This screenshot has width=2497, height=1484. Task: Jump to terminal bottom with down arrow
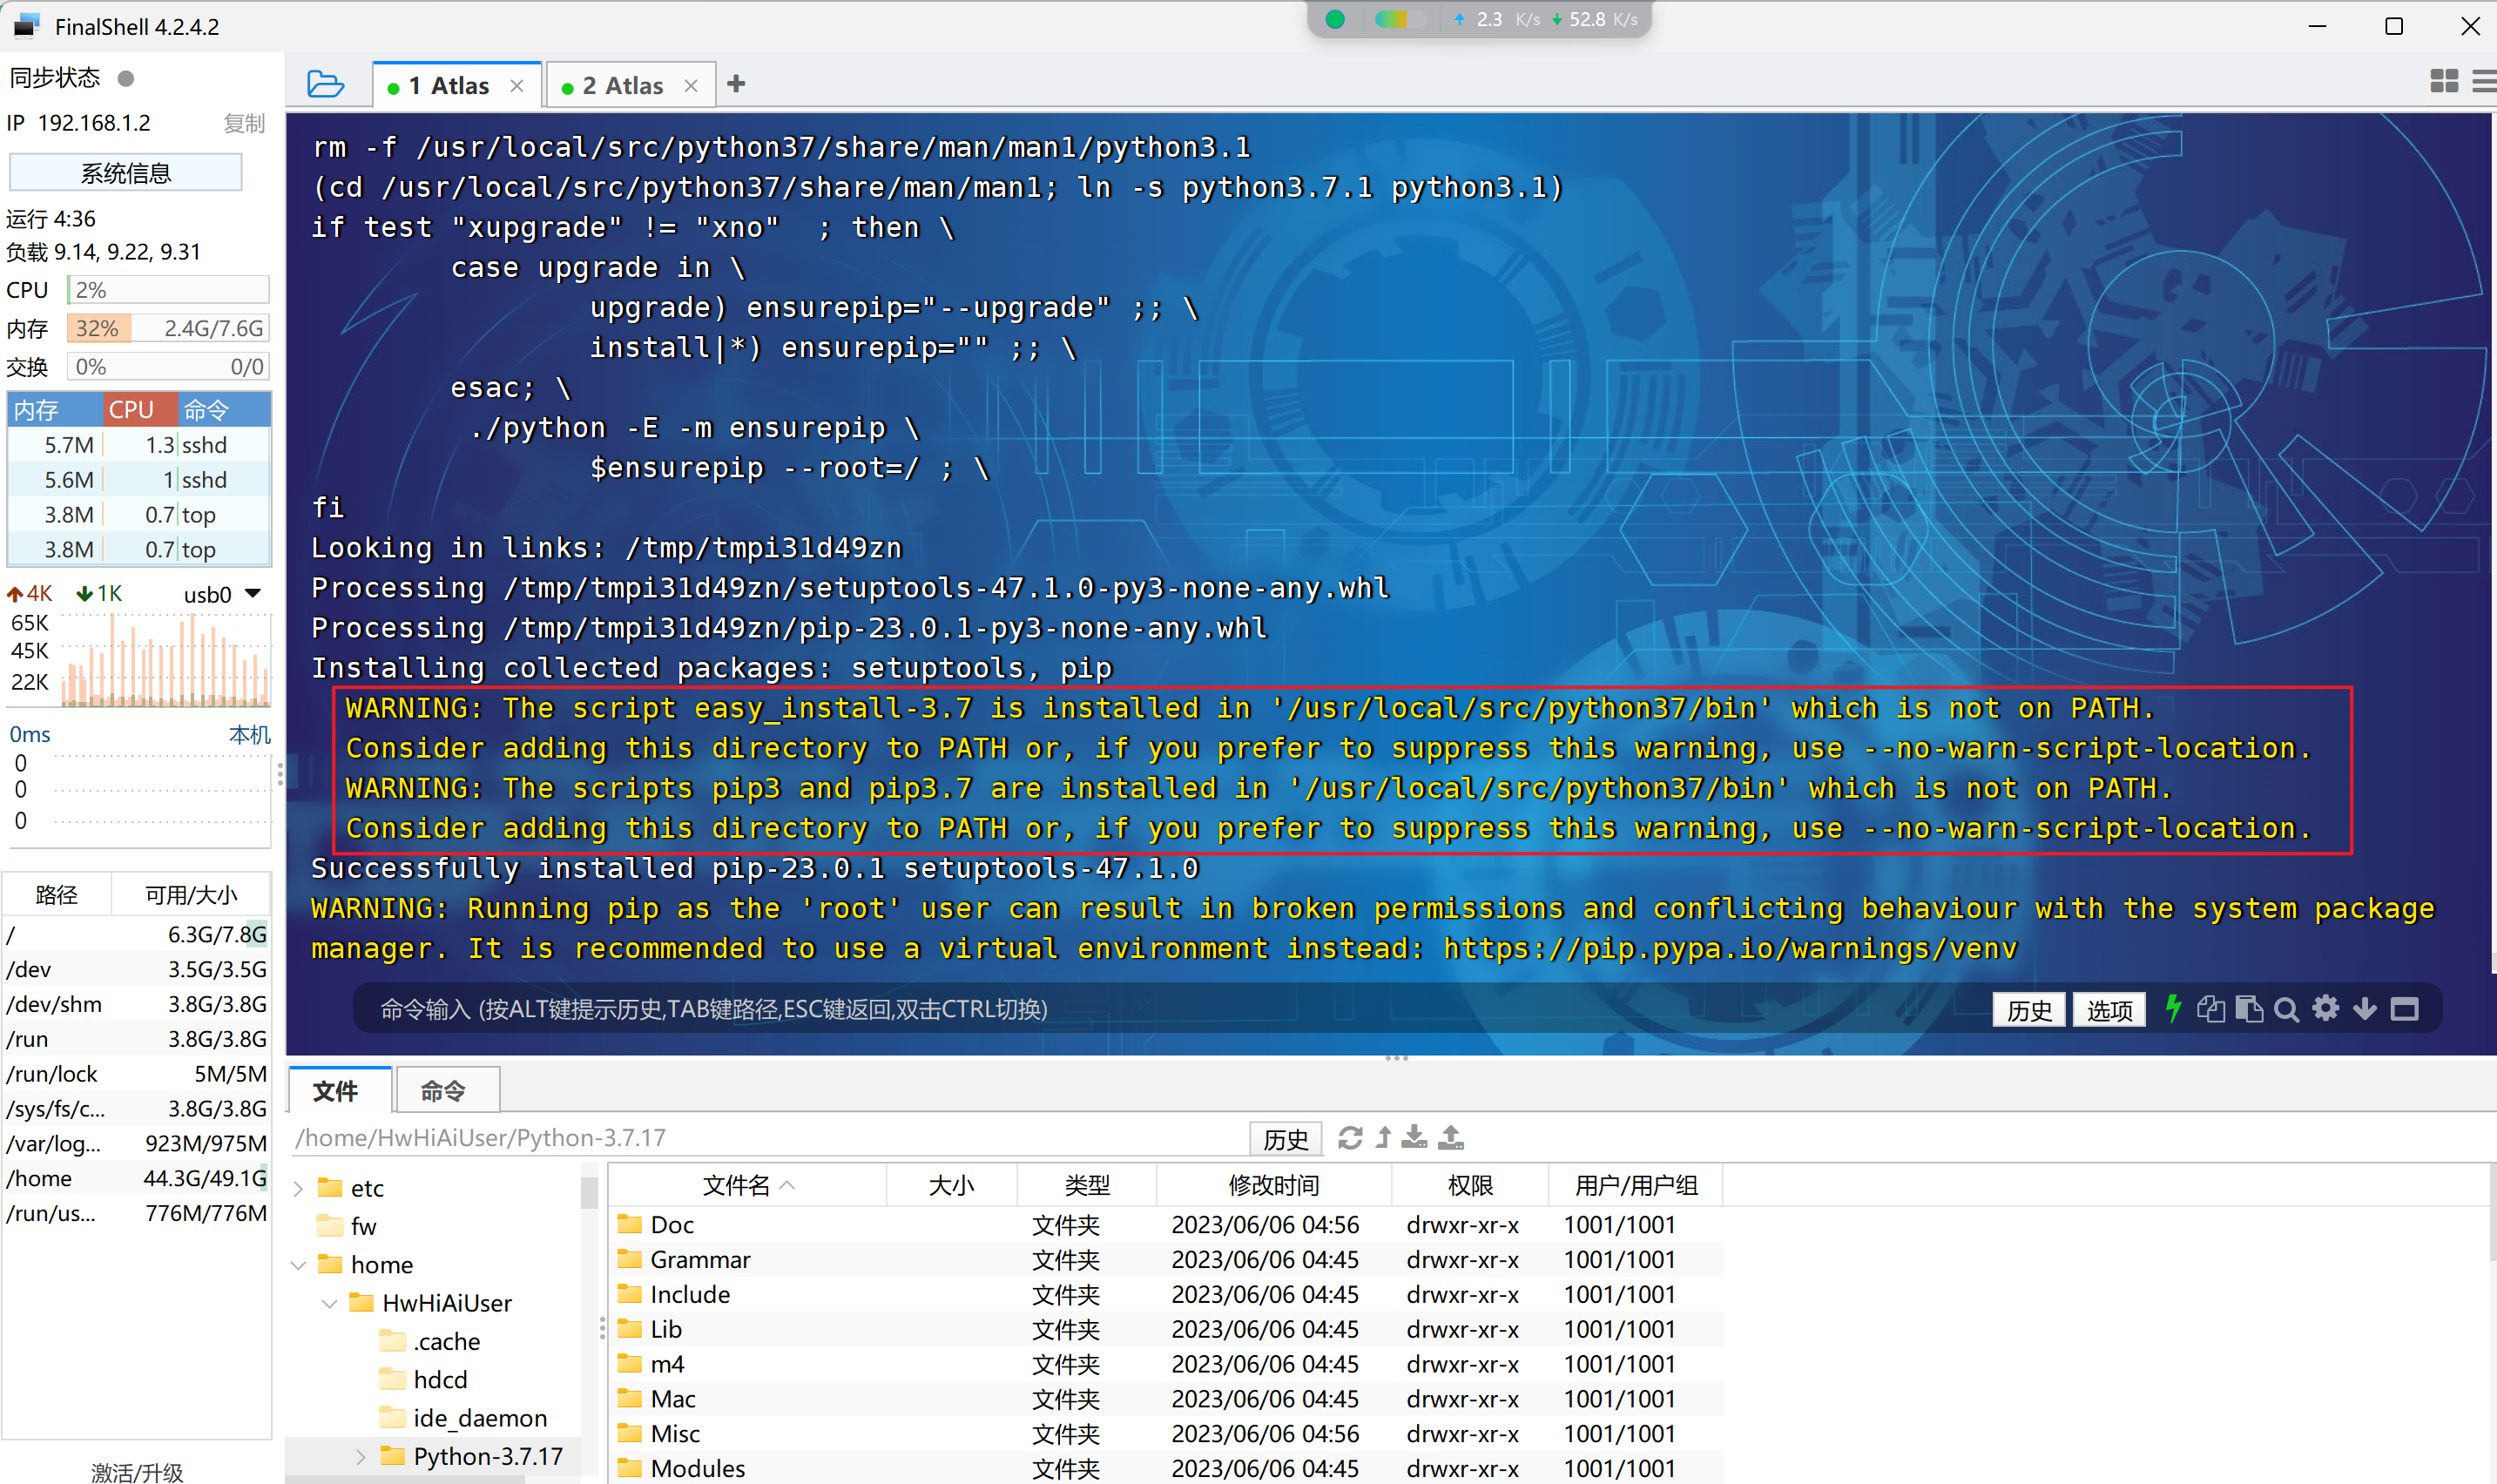2365,1009
